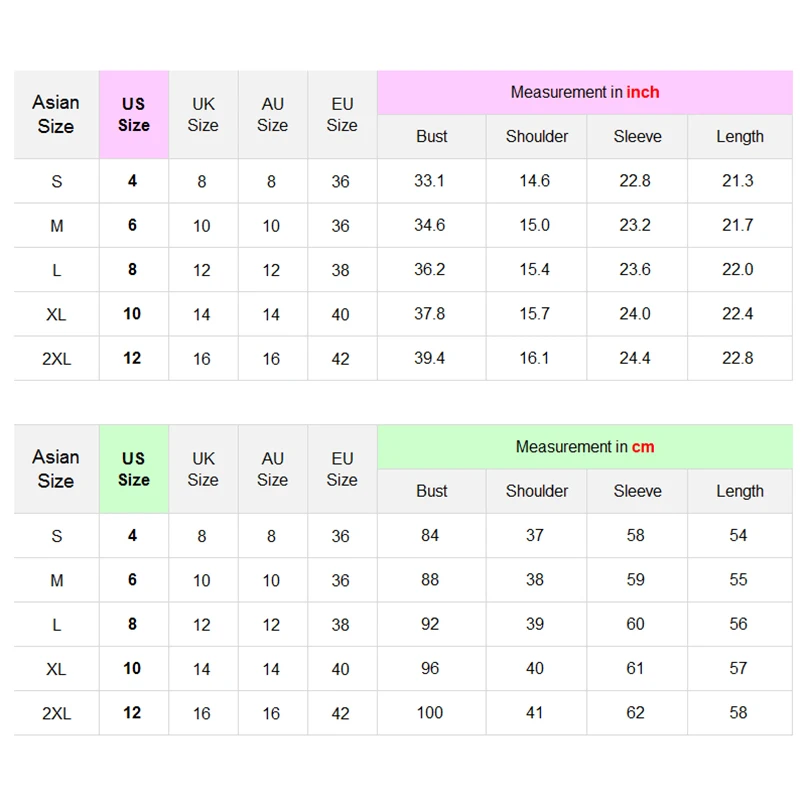Click the 33.1 Bust value

[x=430, y=181]
